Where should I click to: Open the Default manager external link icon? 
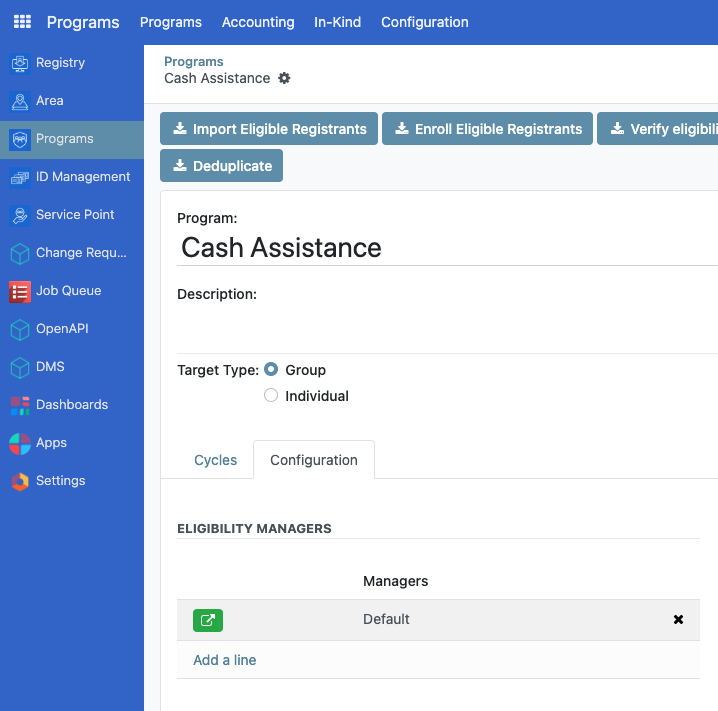(208, 620)
